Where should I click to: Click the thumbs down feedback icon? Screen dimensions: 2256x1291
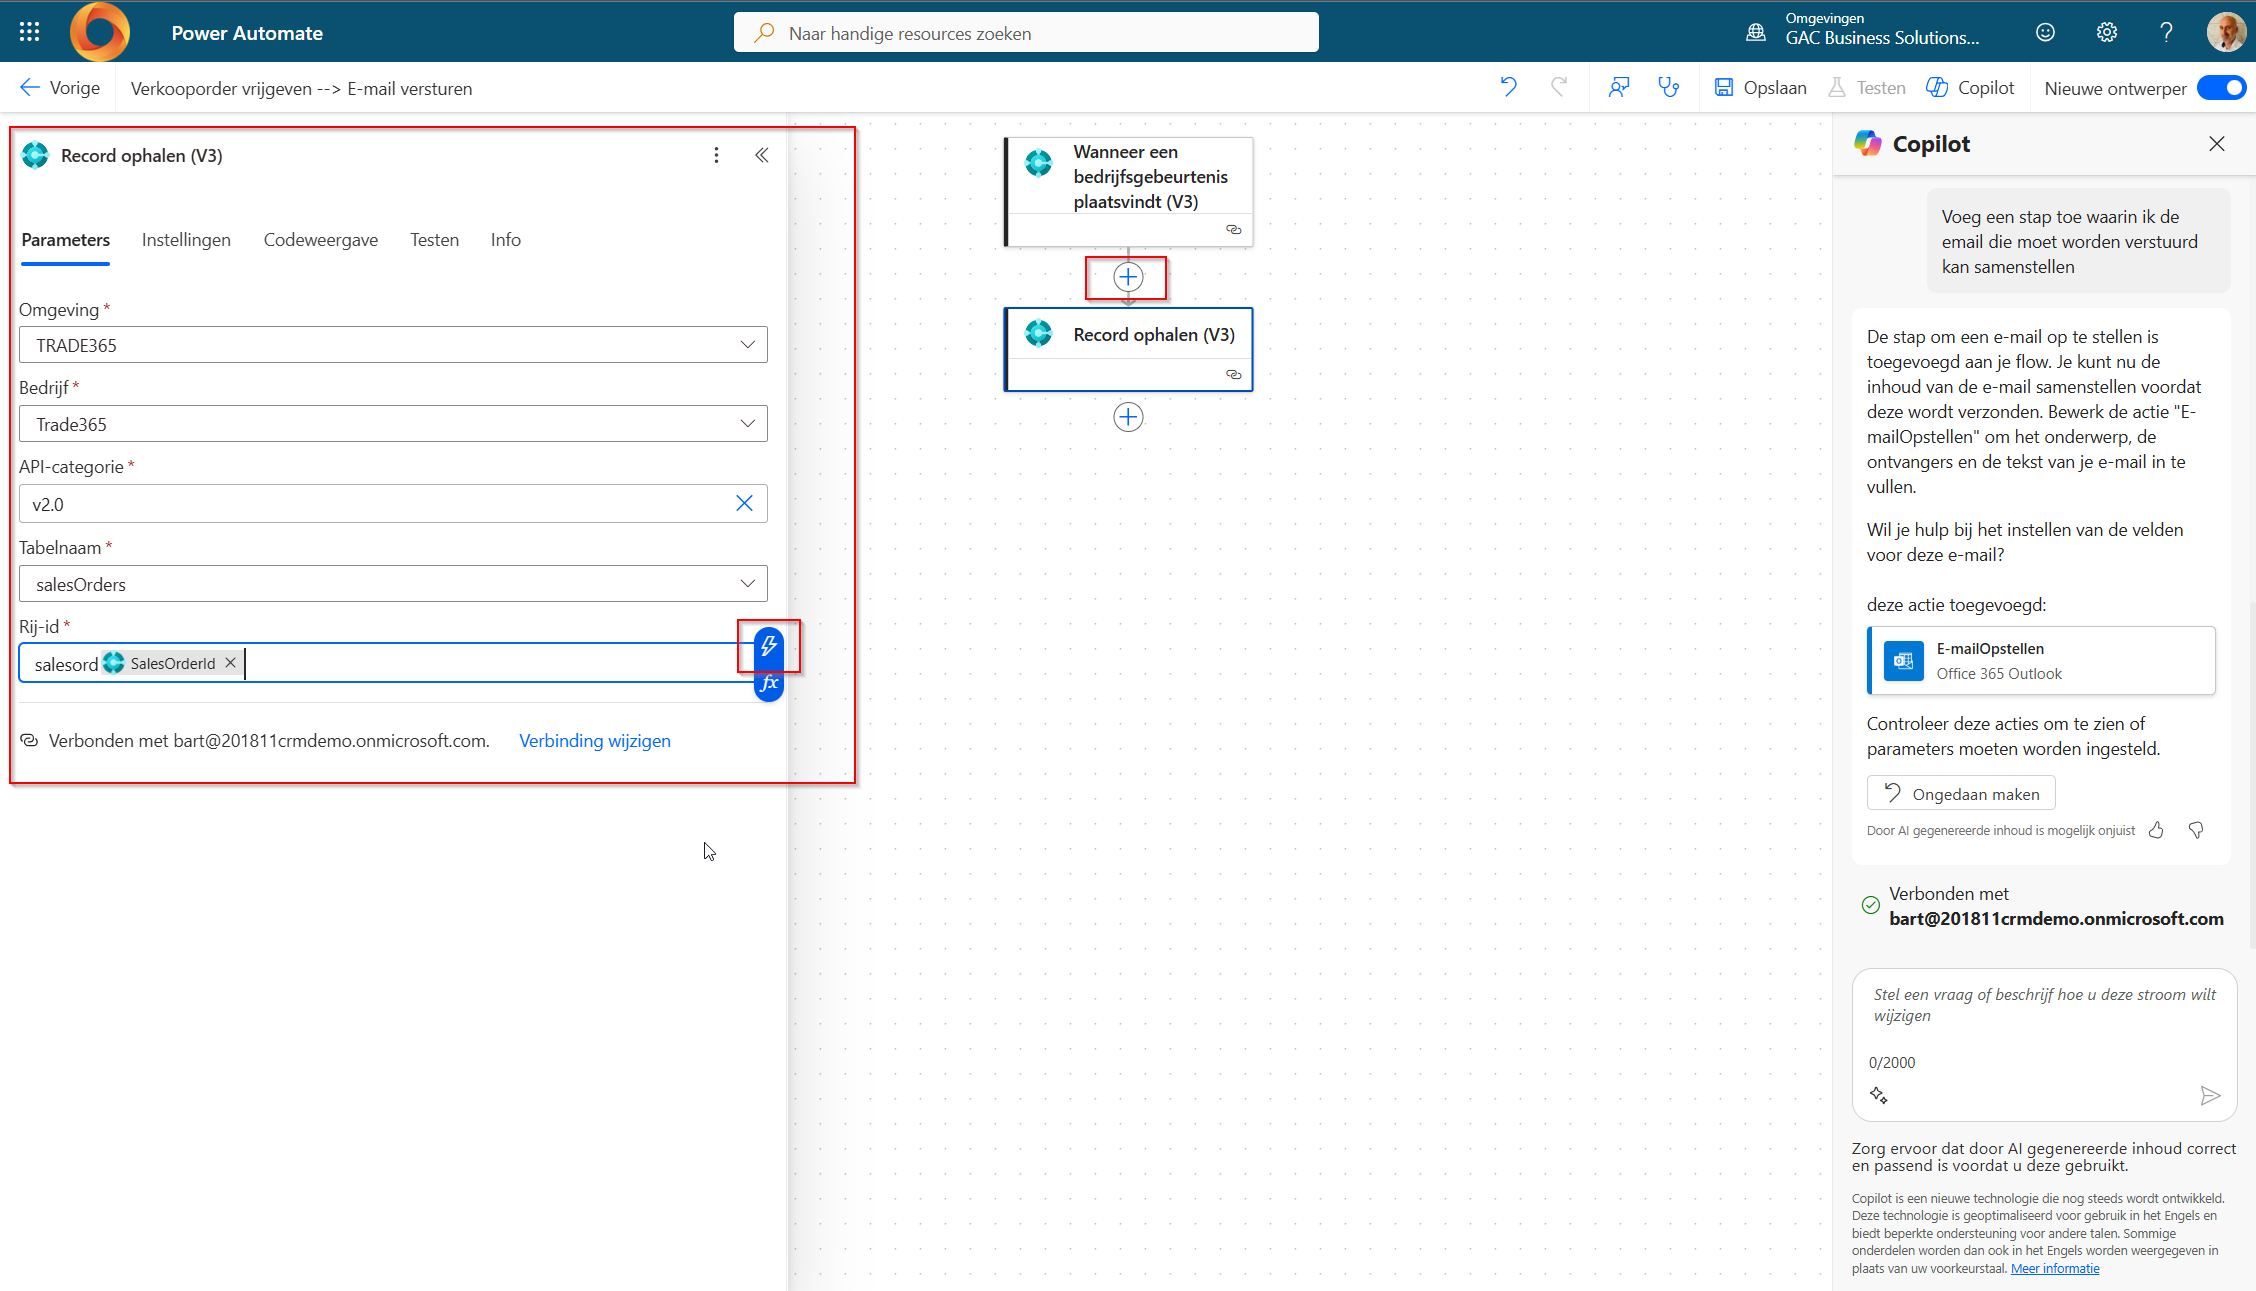click(2196, 830)
